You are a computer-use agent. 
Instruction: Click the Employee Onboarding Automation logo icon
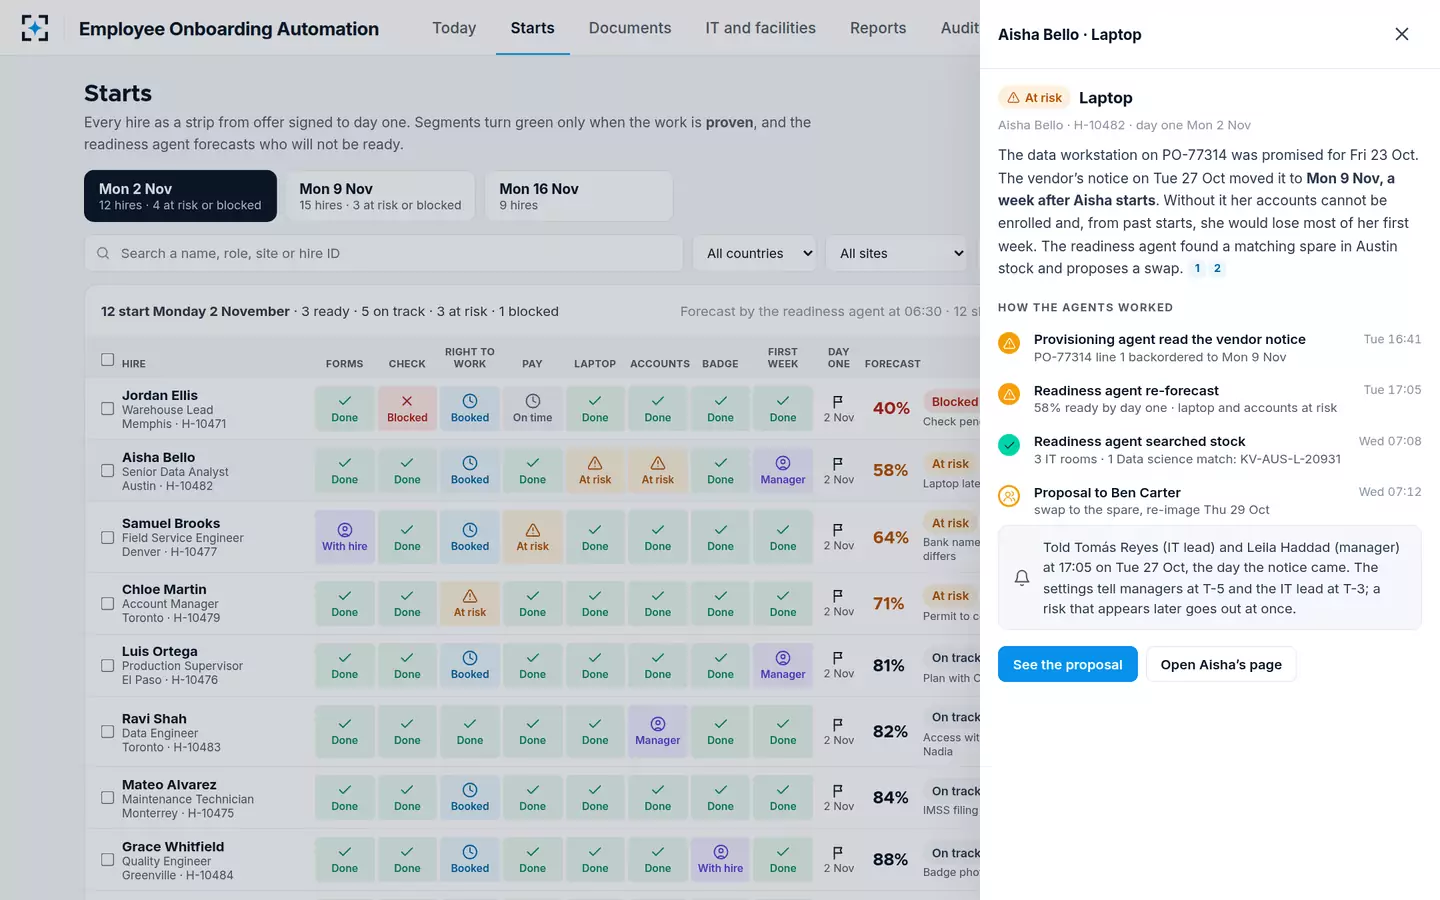click(x=35, y=28)
